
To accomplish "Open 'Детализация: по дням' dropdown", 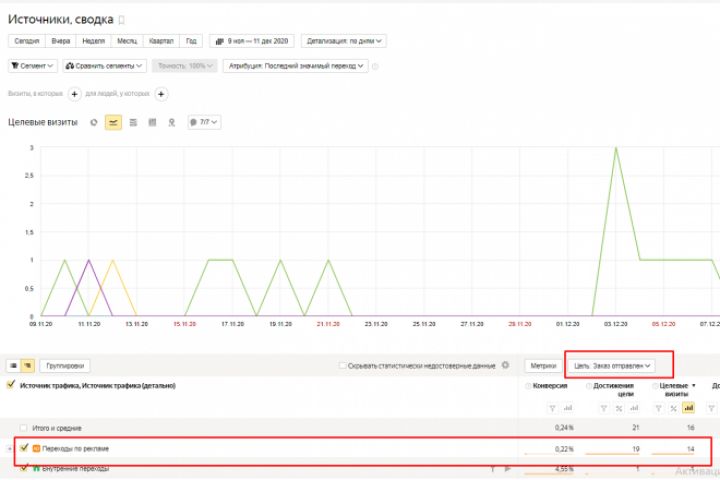I will pos(344,41).
